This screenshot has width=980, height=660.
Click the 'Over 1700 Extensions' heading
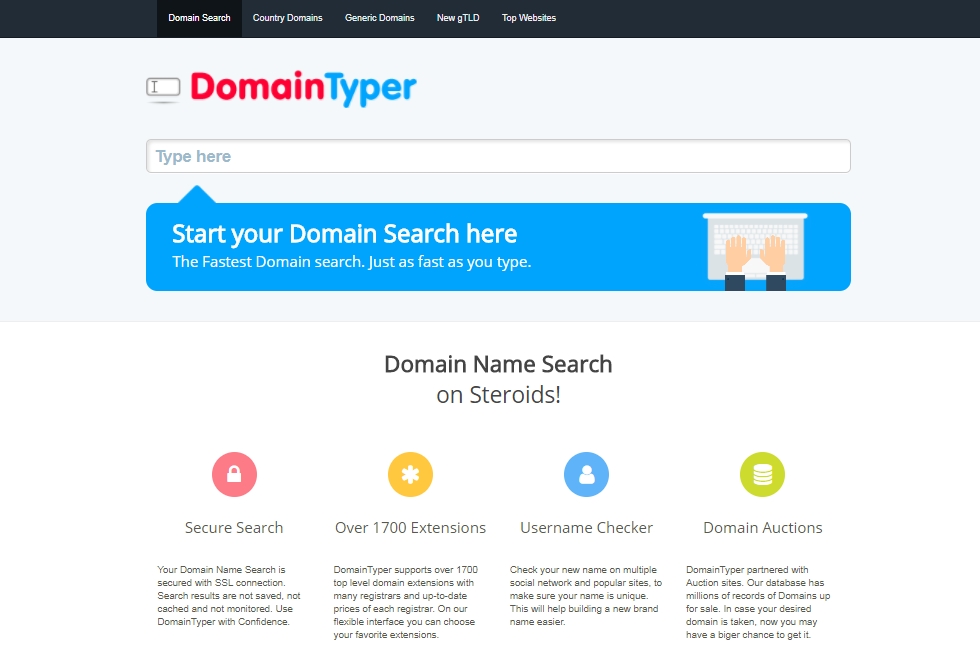pyautogui.click(x=410, y=528)
